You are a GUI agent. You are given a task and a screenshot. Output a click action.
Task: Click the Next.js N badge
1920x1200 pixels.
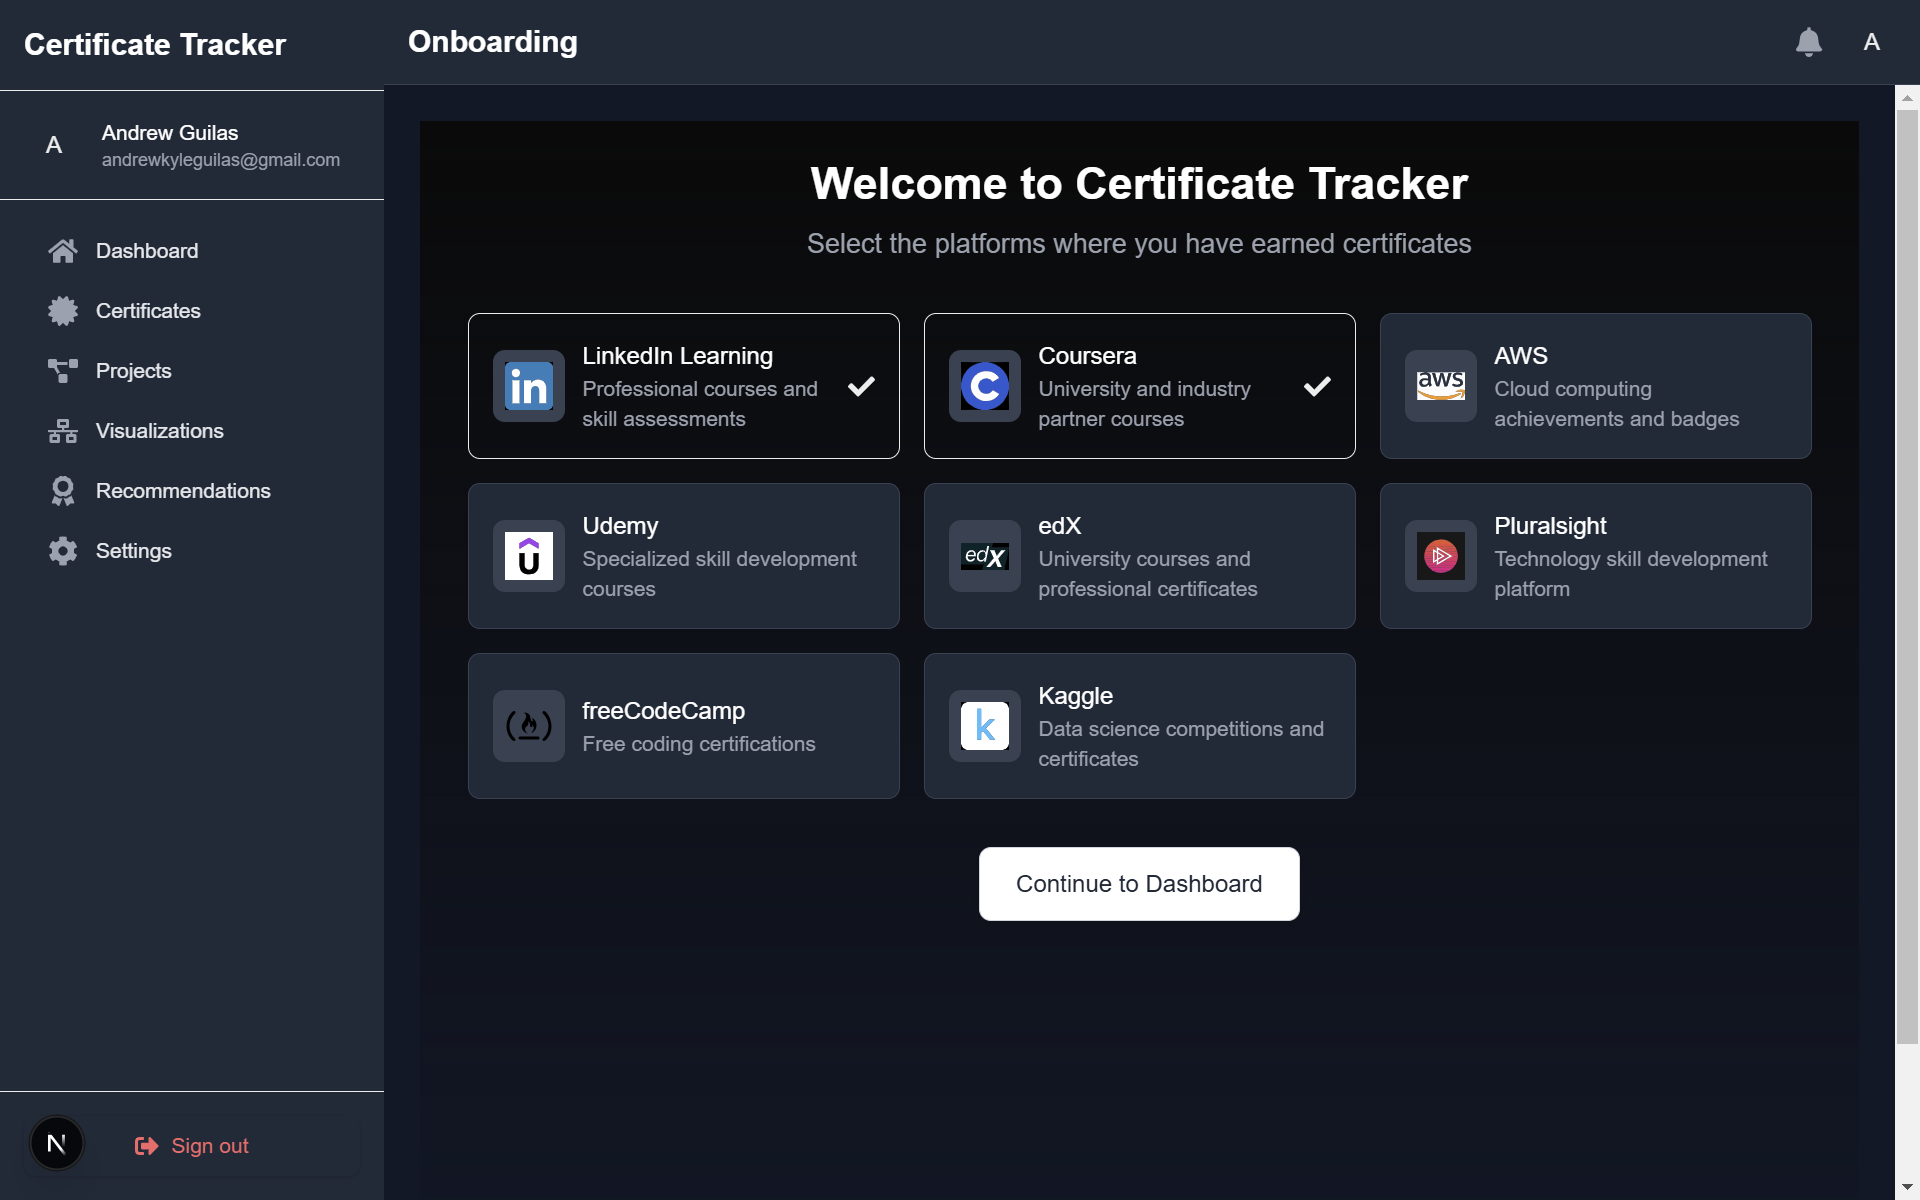[x=57, y=1143]
